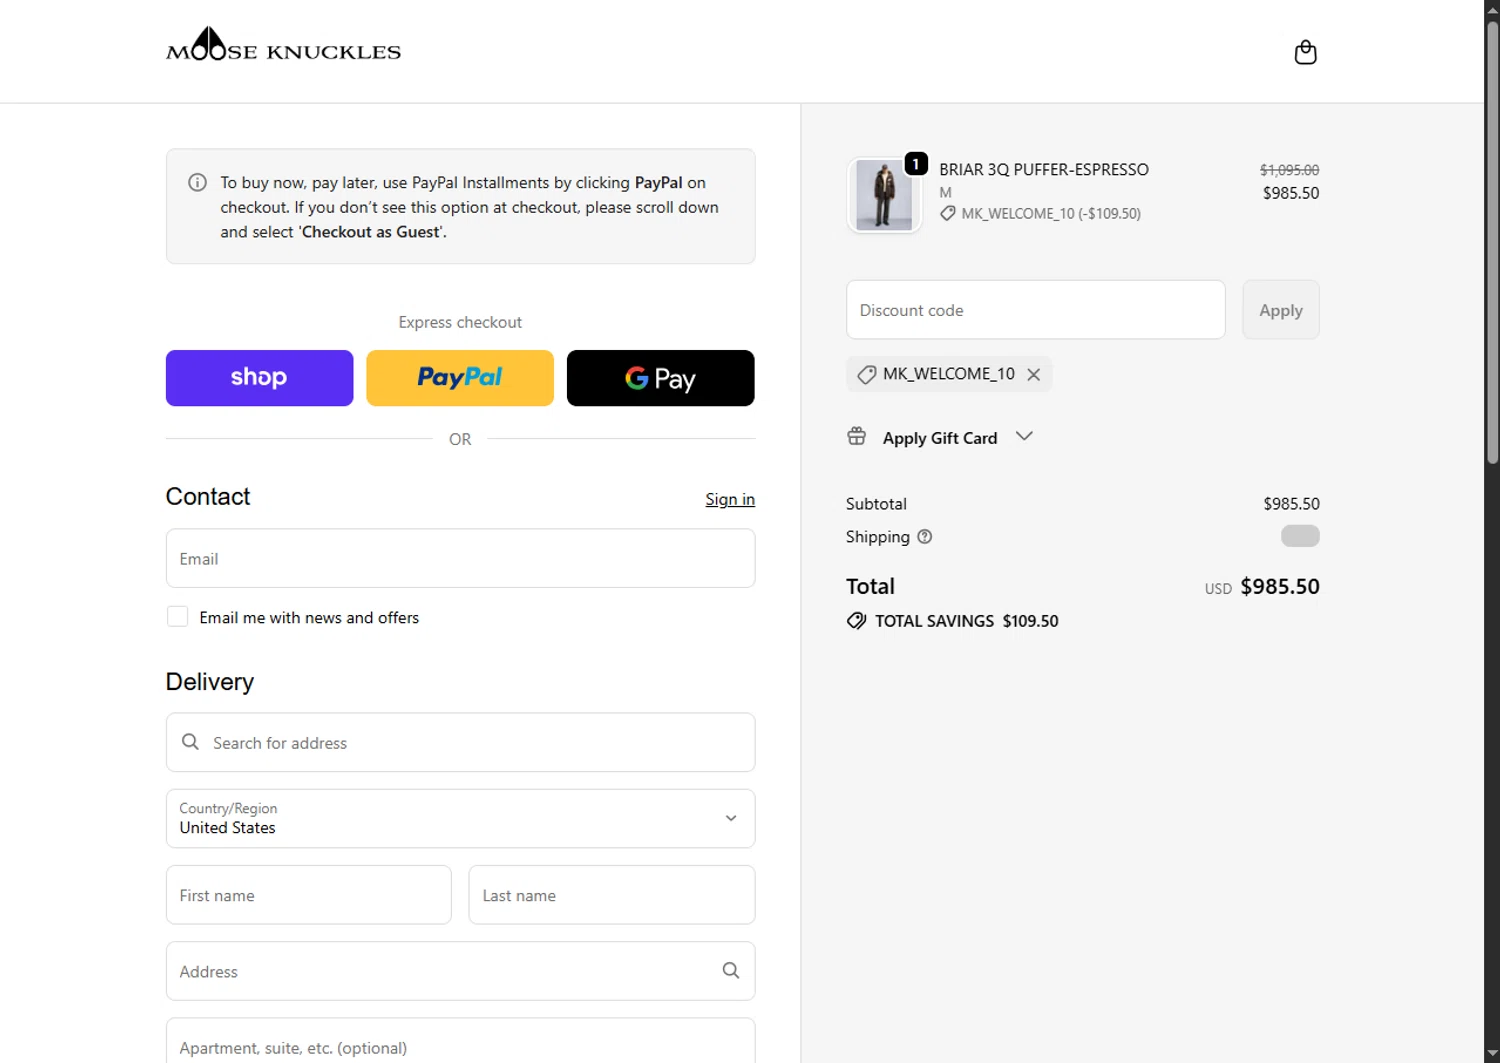This screenshot has height=1063, width=1500.
Task: Click the Total amount $985.50
Action: click(1280, 587)
